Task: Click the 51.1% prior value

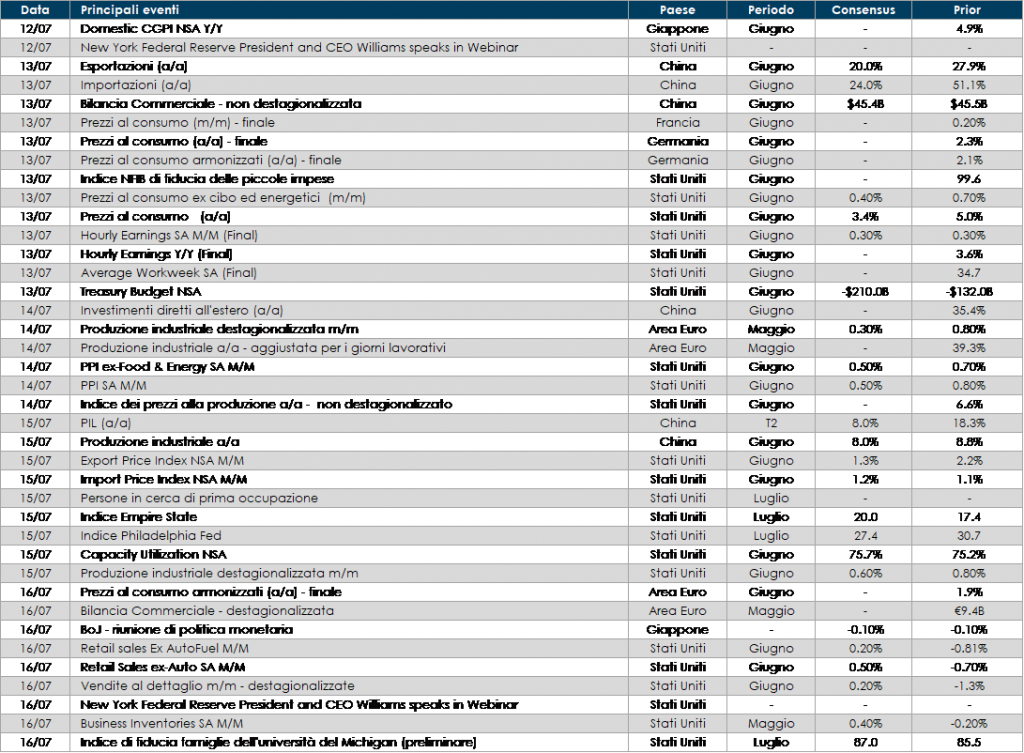Action: (968, 85)
